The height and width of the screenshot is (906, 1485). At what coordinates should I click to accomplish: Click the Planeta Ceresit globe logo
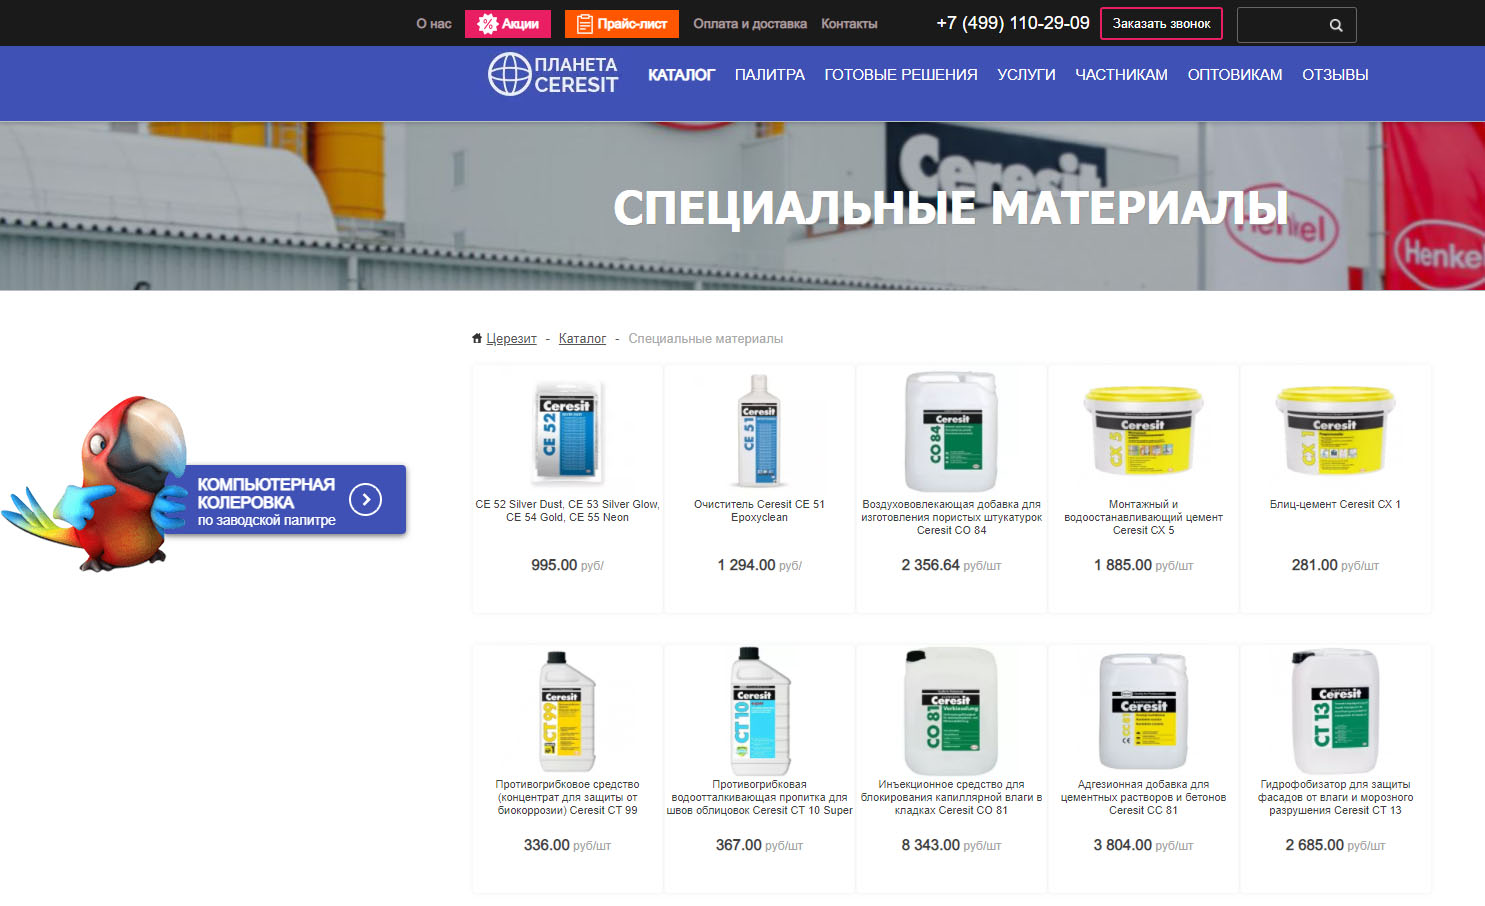coord(509,74)
